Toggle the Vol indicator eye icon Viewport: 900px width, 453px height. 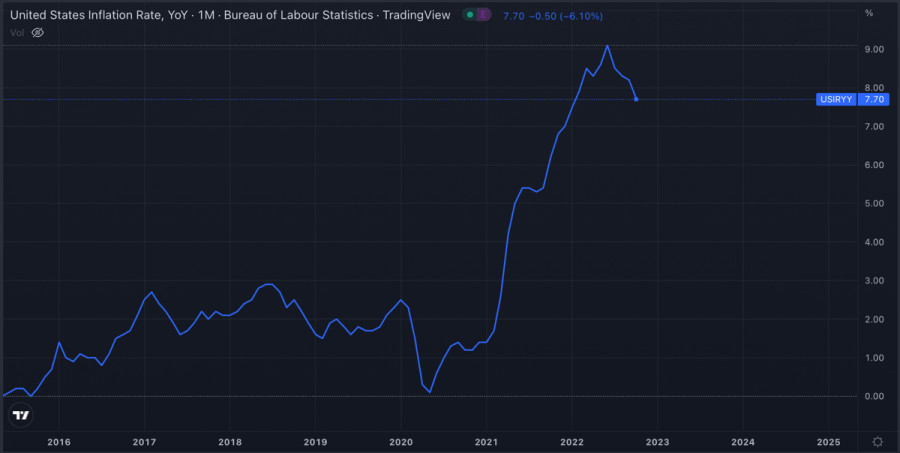tap(38, 32)
